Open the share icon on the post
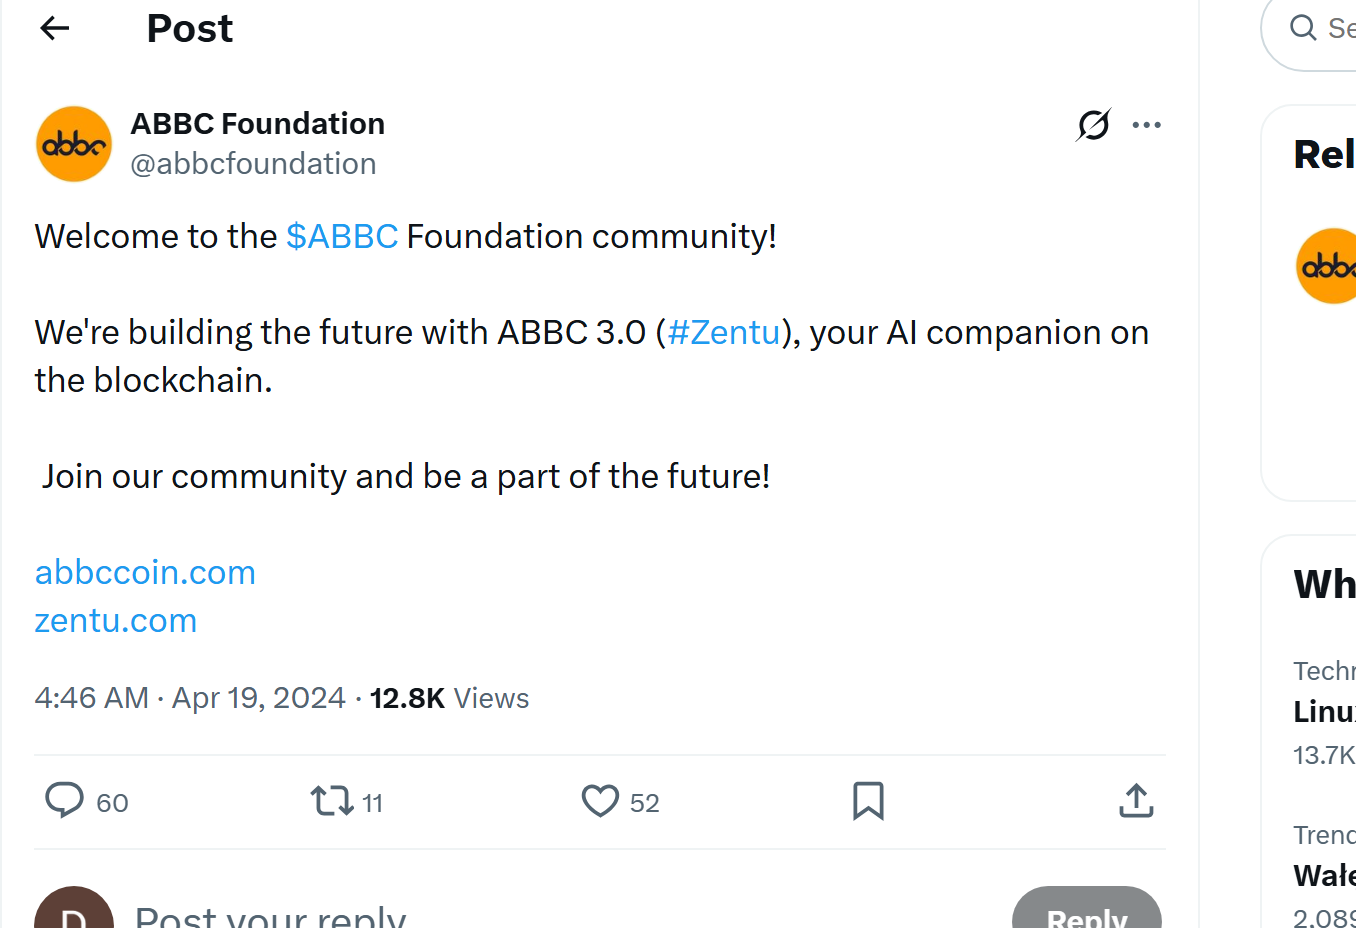The image size is (1356, 928). pos(1136,801)
